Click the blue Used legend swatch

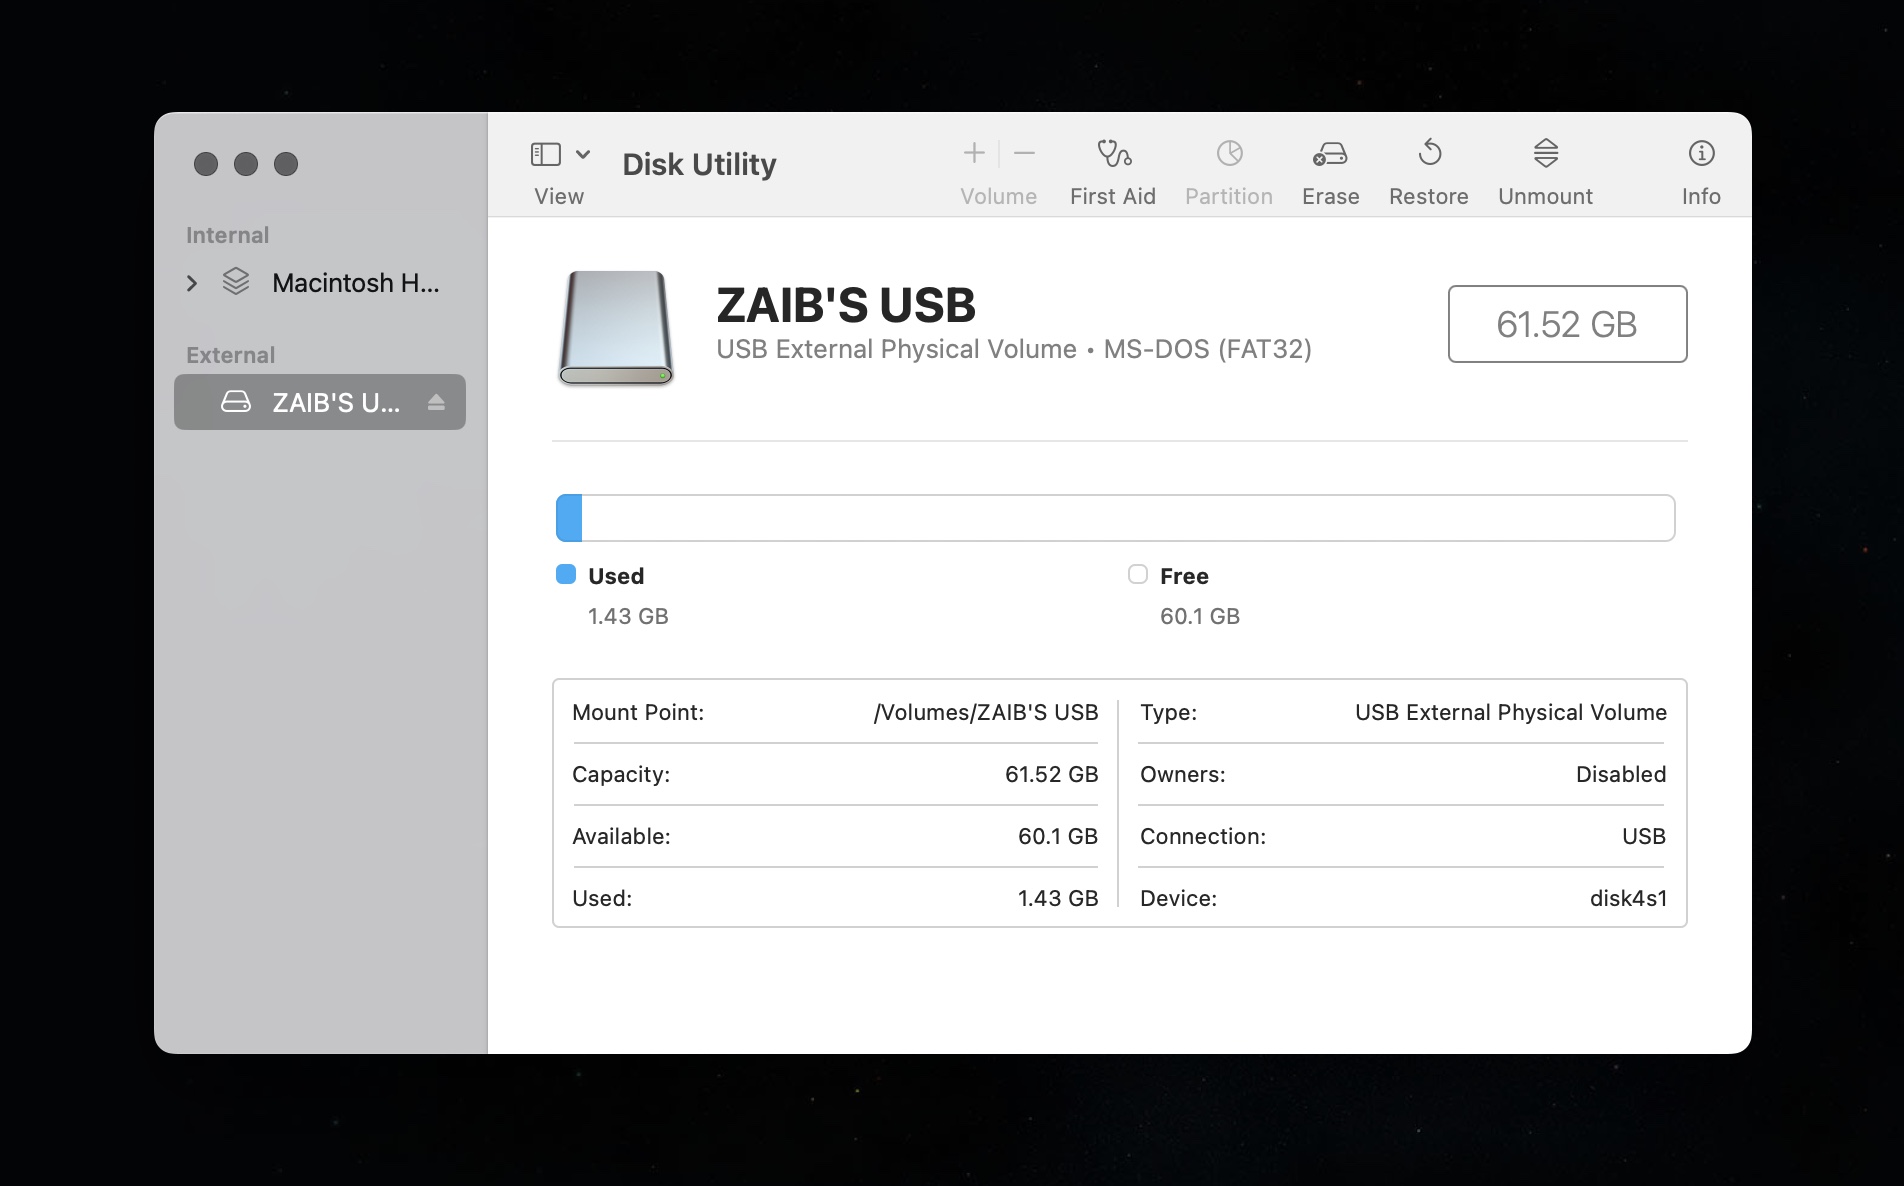pyautogui.click(x=566, y=574)
